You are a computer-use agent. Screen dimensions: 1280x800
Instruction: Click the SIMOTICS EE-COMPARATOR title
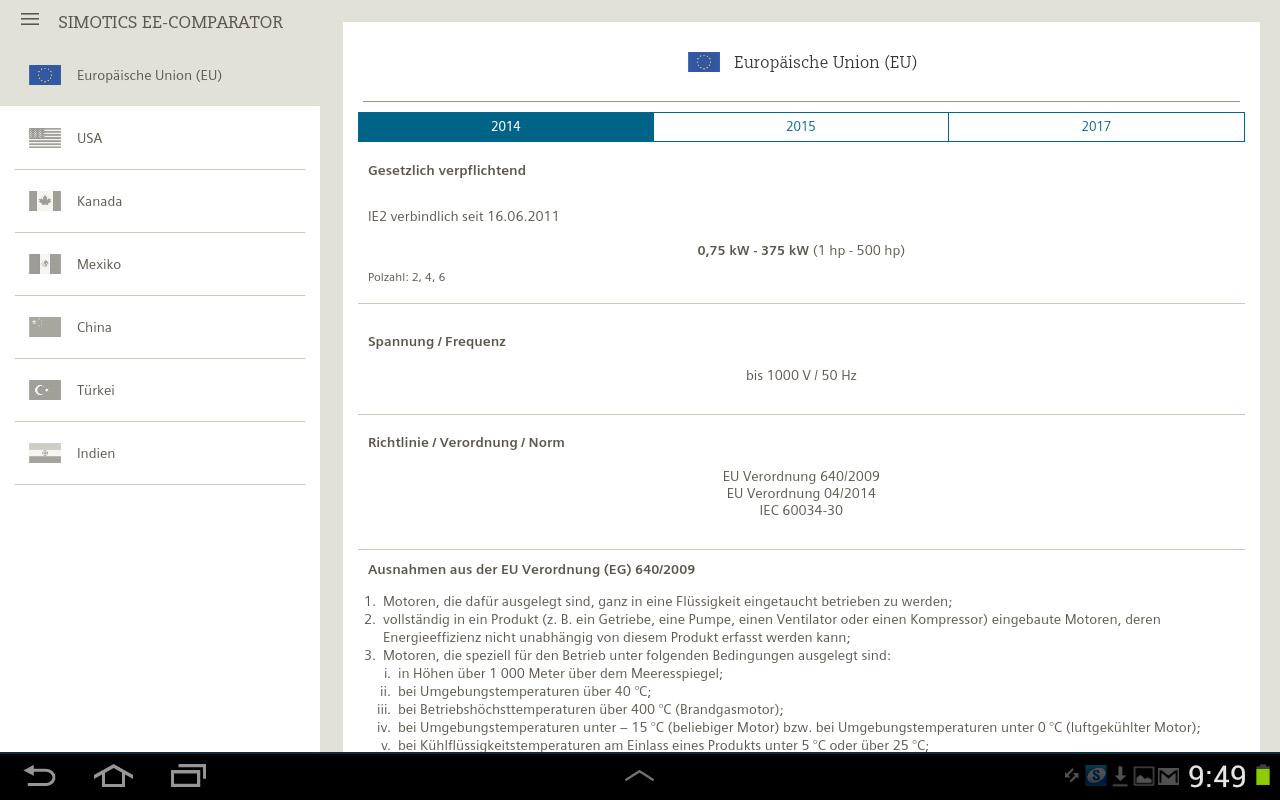click(171, 22)
